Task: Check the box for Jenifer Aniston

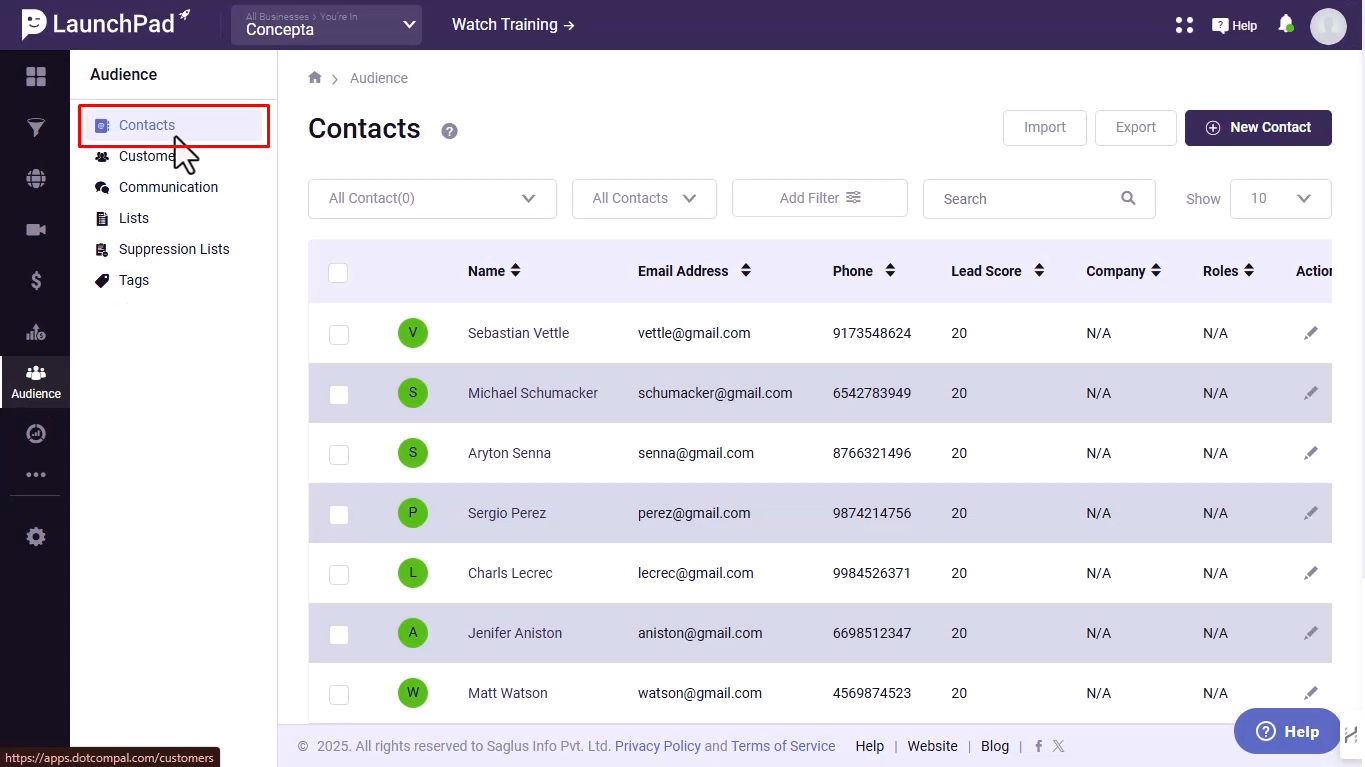Action: coord(339,634)
